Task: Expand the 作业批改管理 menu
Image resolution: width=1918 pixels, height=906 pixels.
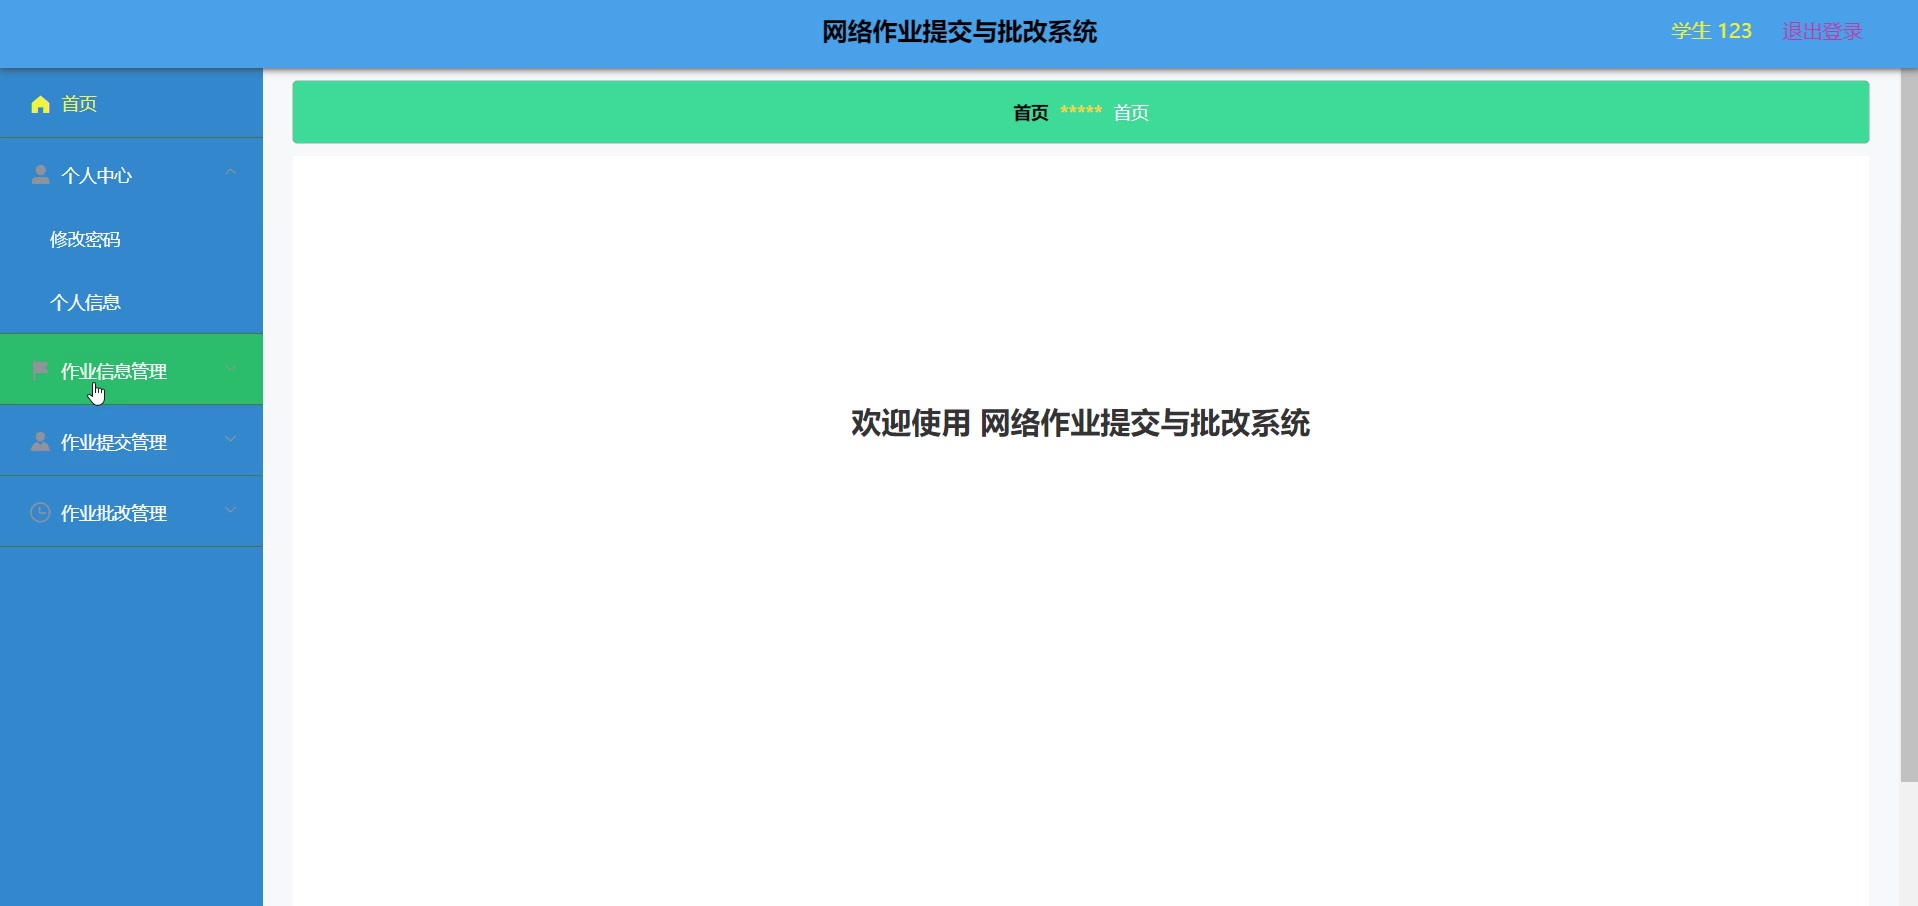Action: pos(231,511)
